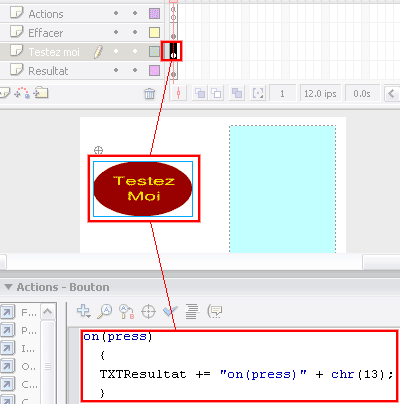Toggle visibility dot of Resultat layer
This screenshot has height=404, width=400.
(116, 70)
